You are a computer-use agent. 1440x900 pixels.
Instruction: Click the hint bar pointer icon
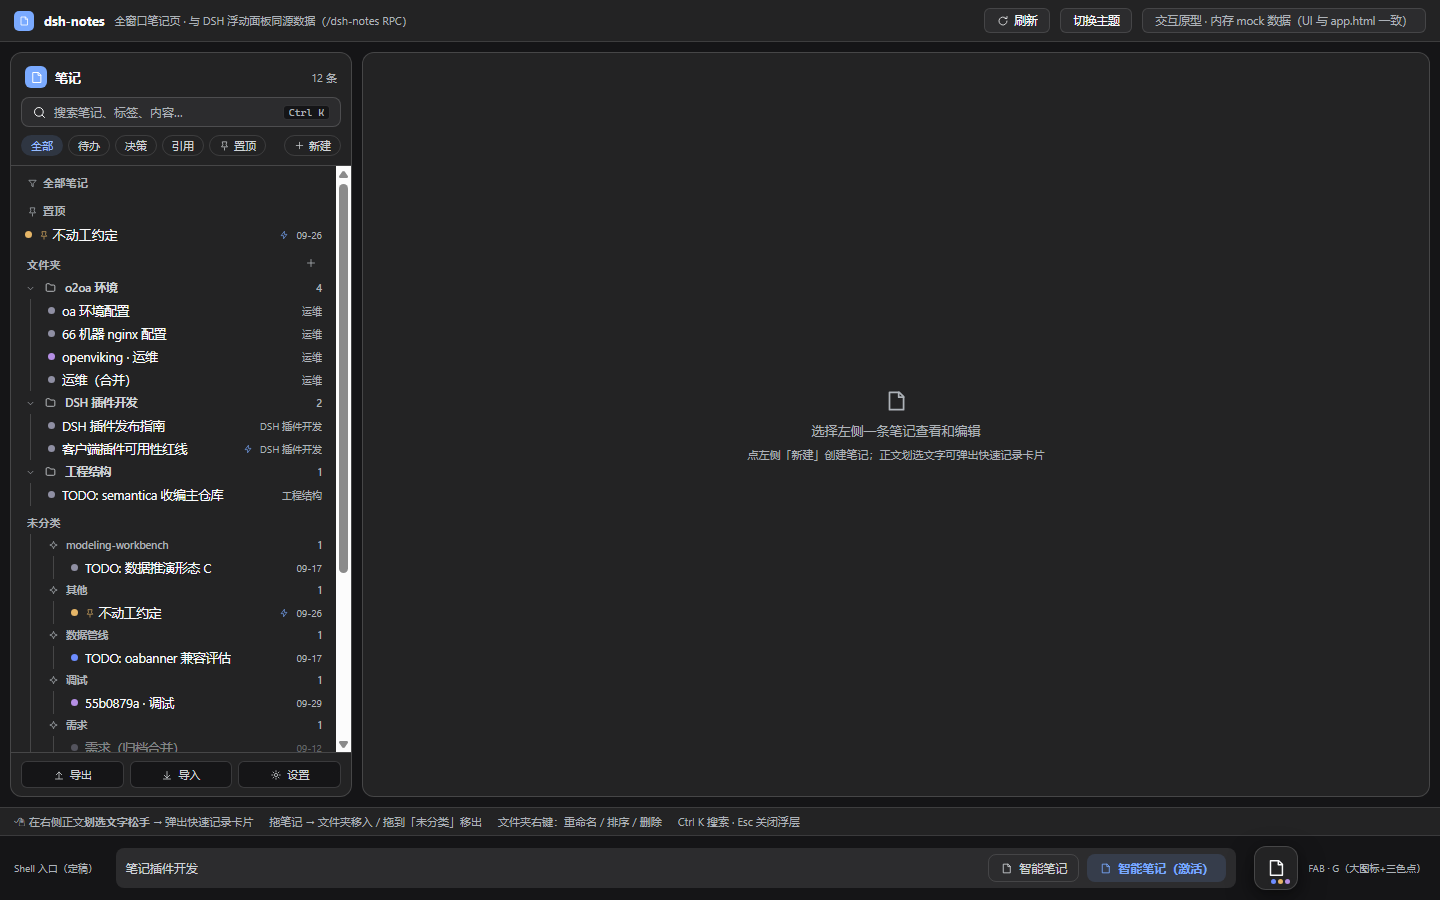pos(20,822)
